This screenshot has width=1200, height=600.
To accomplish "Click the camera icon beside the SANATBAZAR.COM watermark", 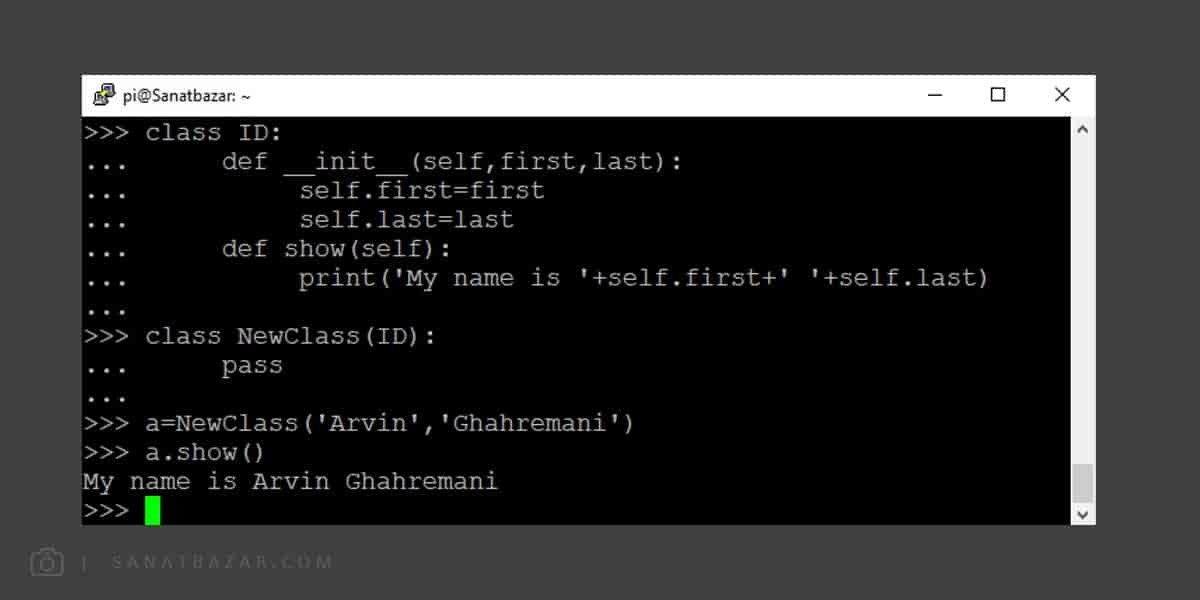I will click(x=47, y=562).
